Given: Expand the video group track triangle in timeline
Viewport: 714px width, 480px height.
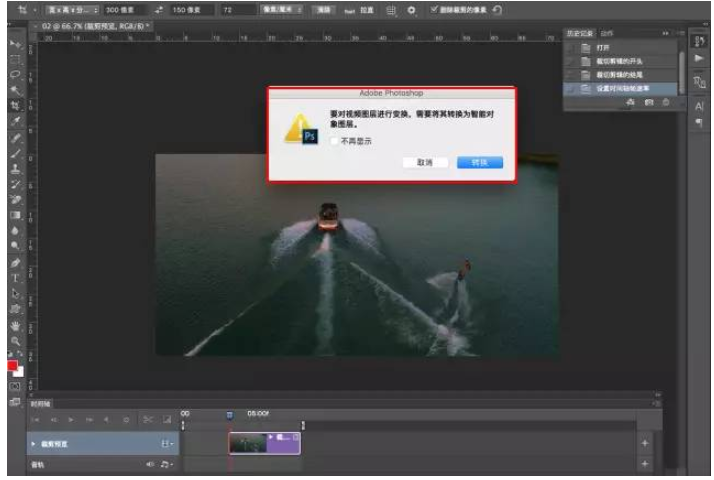Looking at the screenshot, I should tap(32, 442).
